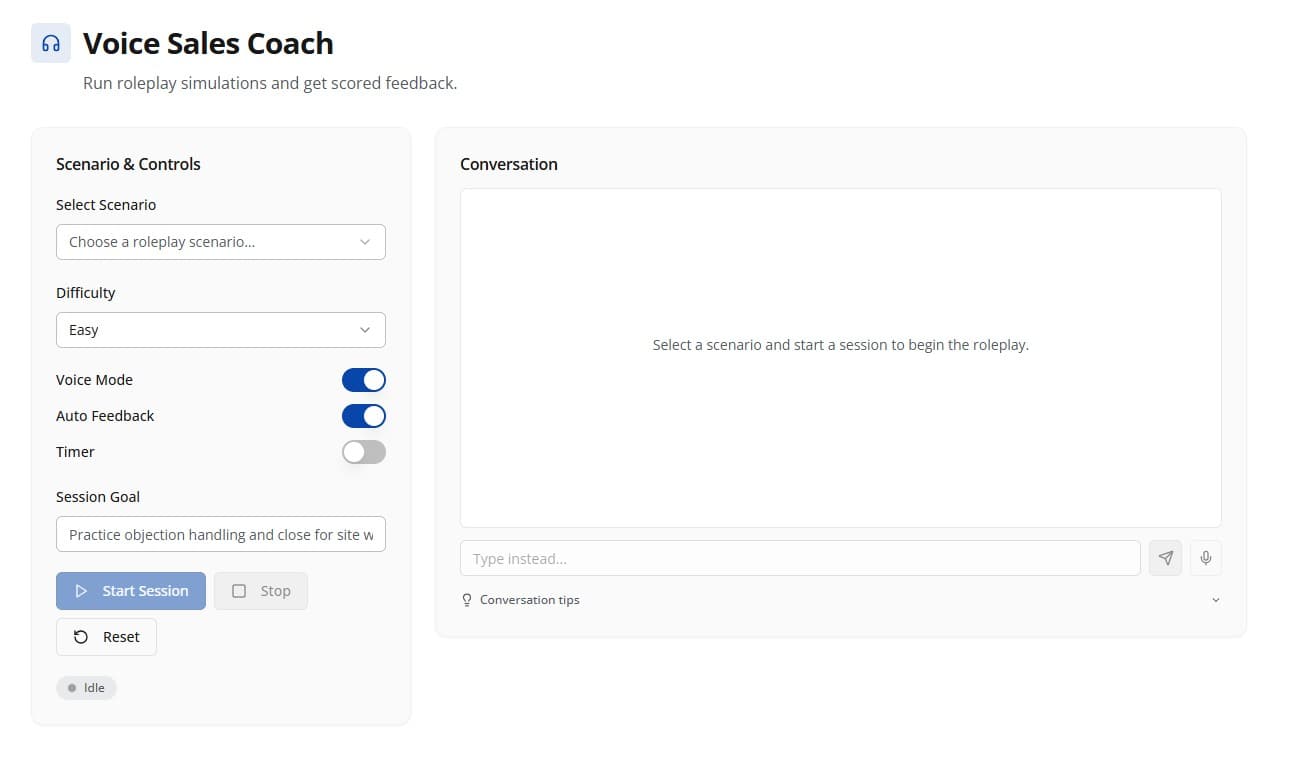Open the roleplay scenario dropdown
1298x773 pixels.
220,242
